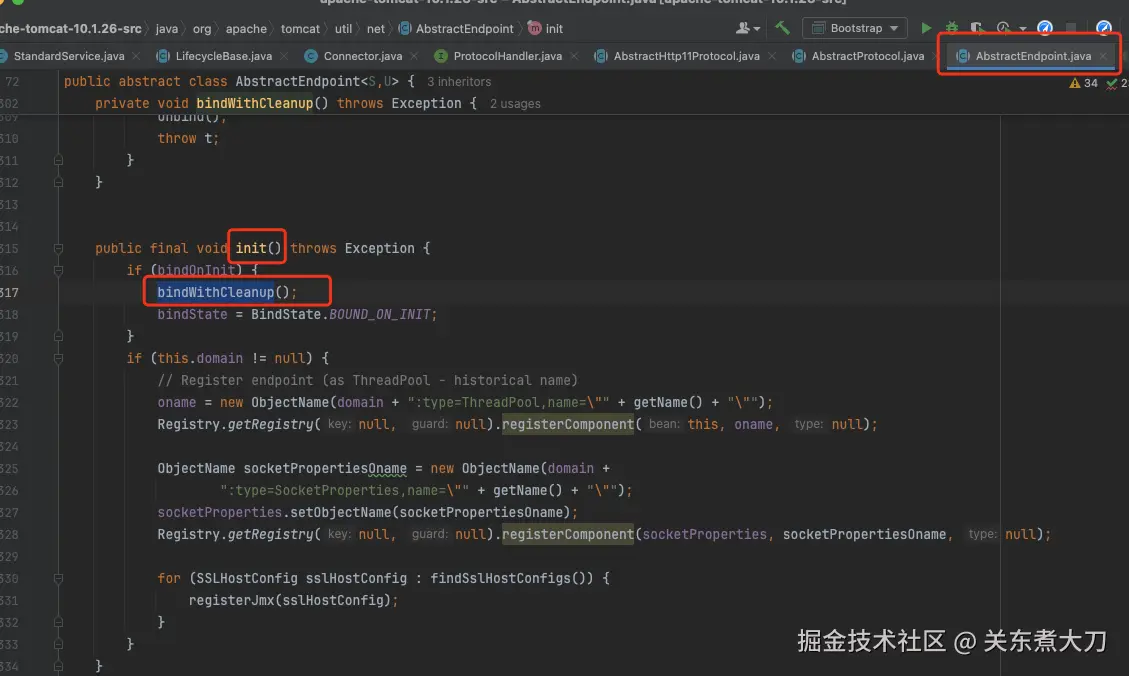Click the 'org' breadcrumb segment
1129x676 pixels.
[202, 29]
